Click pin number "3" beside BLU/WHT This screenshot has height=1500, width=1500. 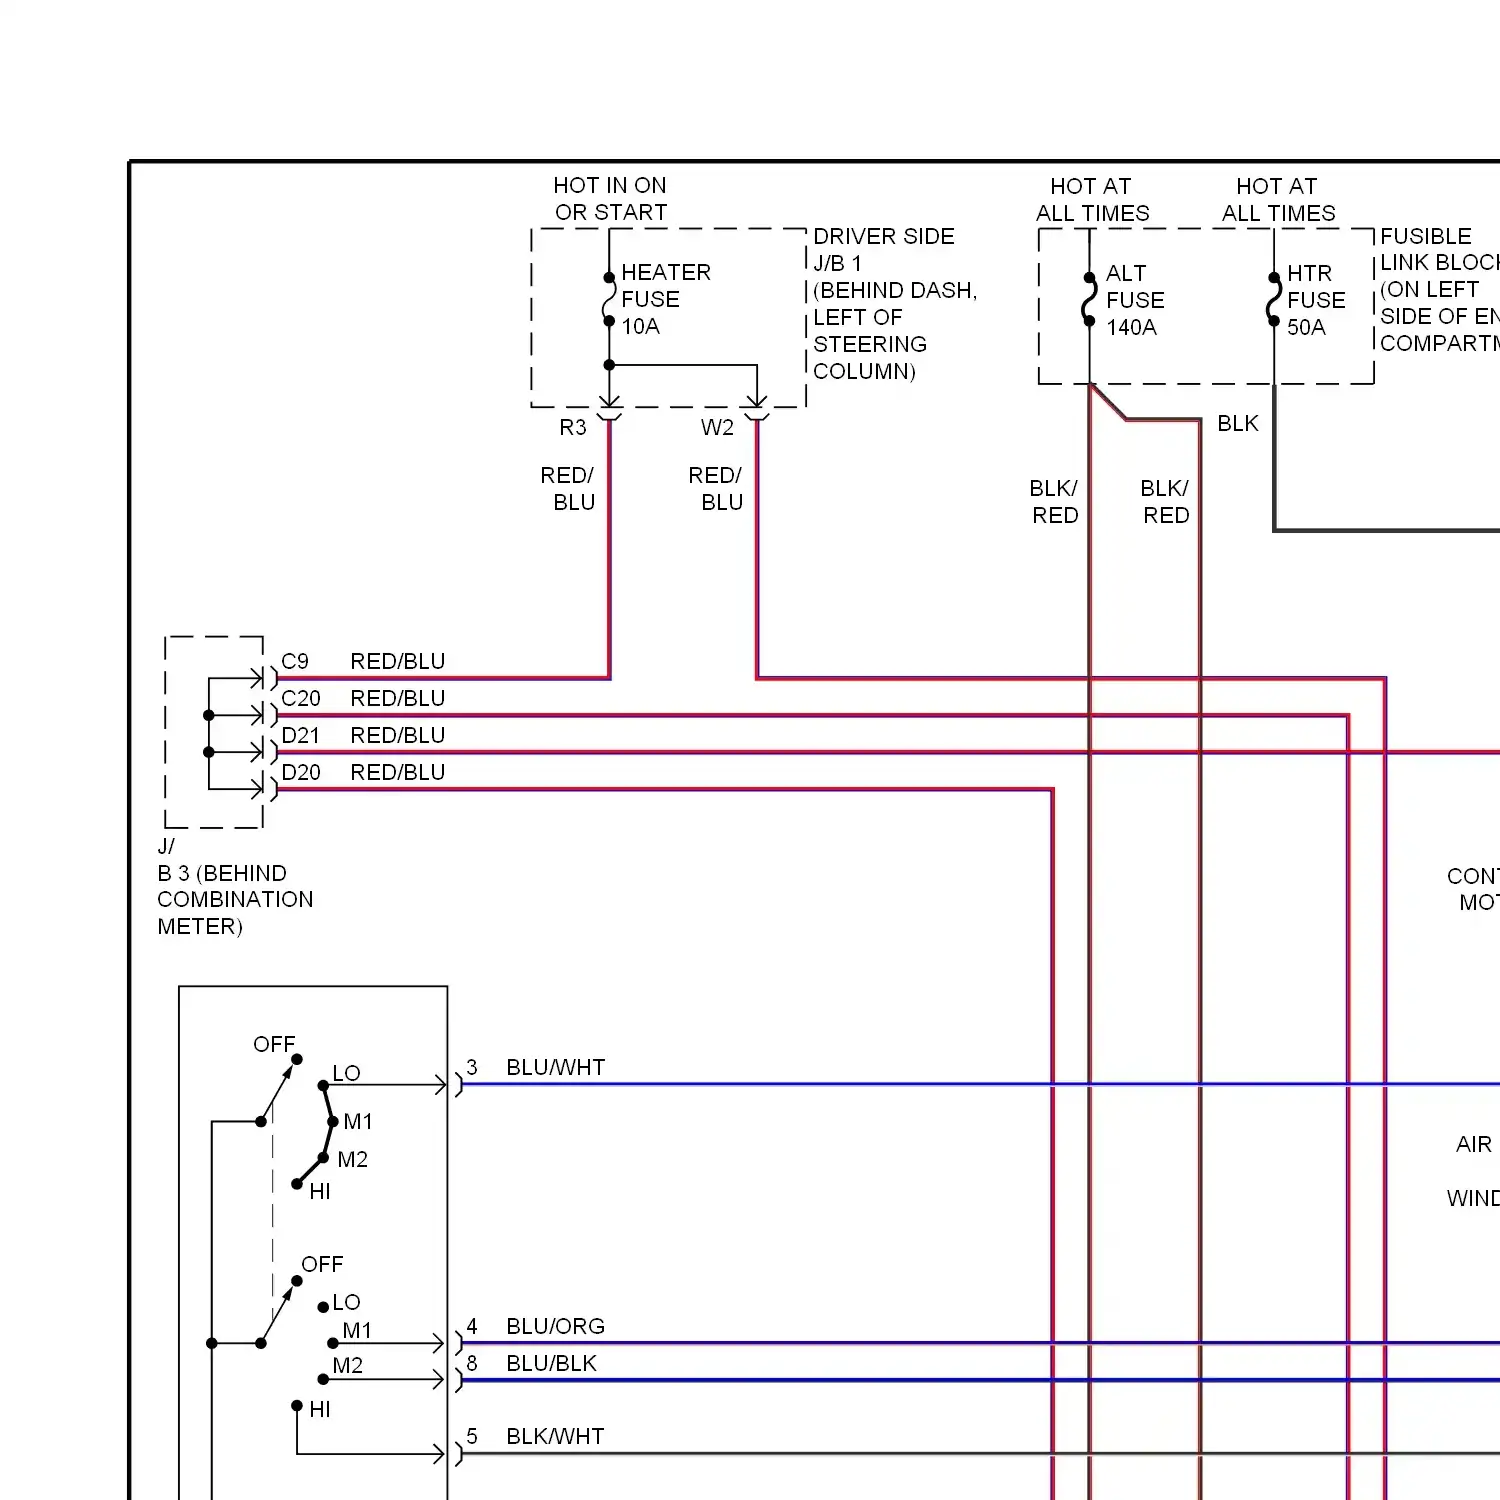click(472, 1068)
